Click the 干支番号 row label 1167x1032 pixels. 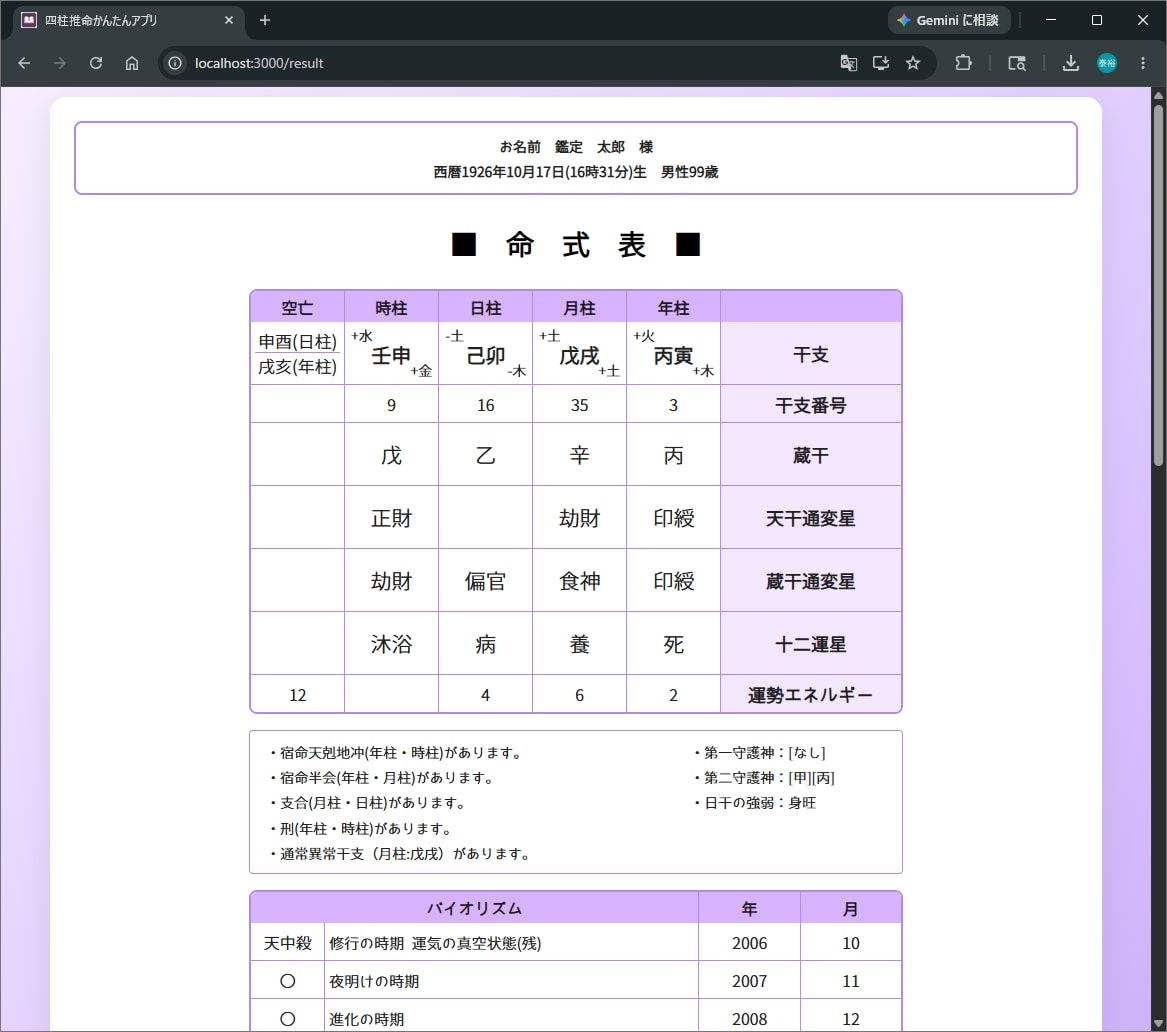pos(810,405)
